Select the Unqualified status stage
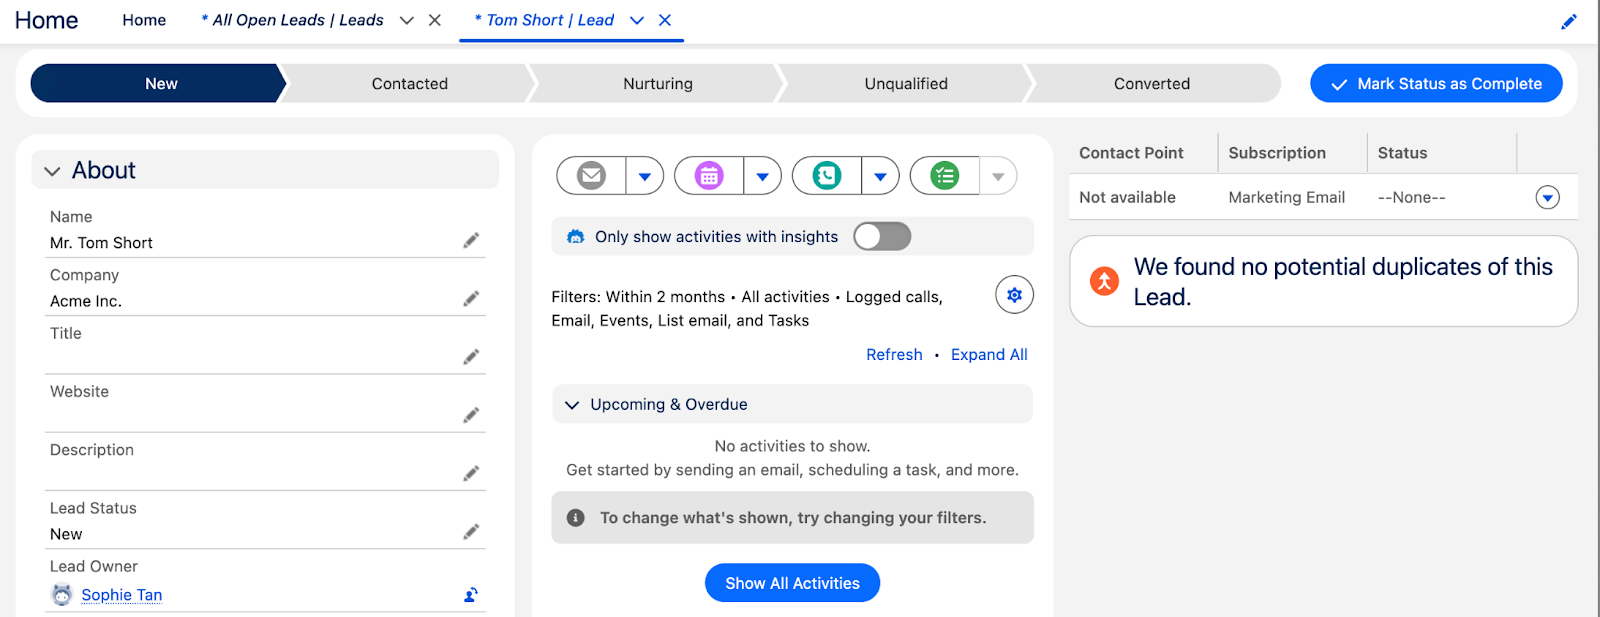 906,84
